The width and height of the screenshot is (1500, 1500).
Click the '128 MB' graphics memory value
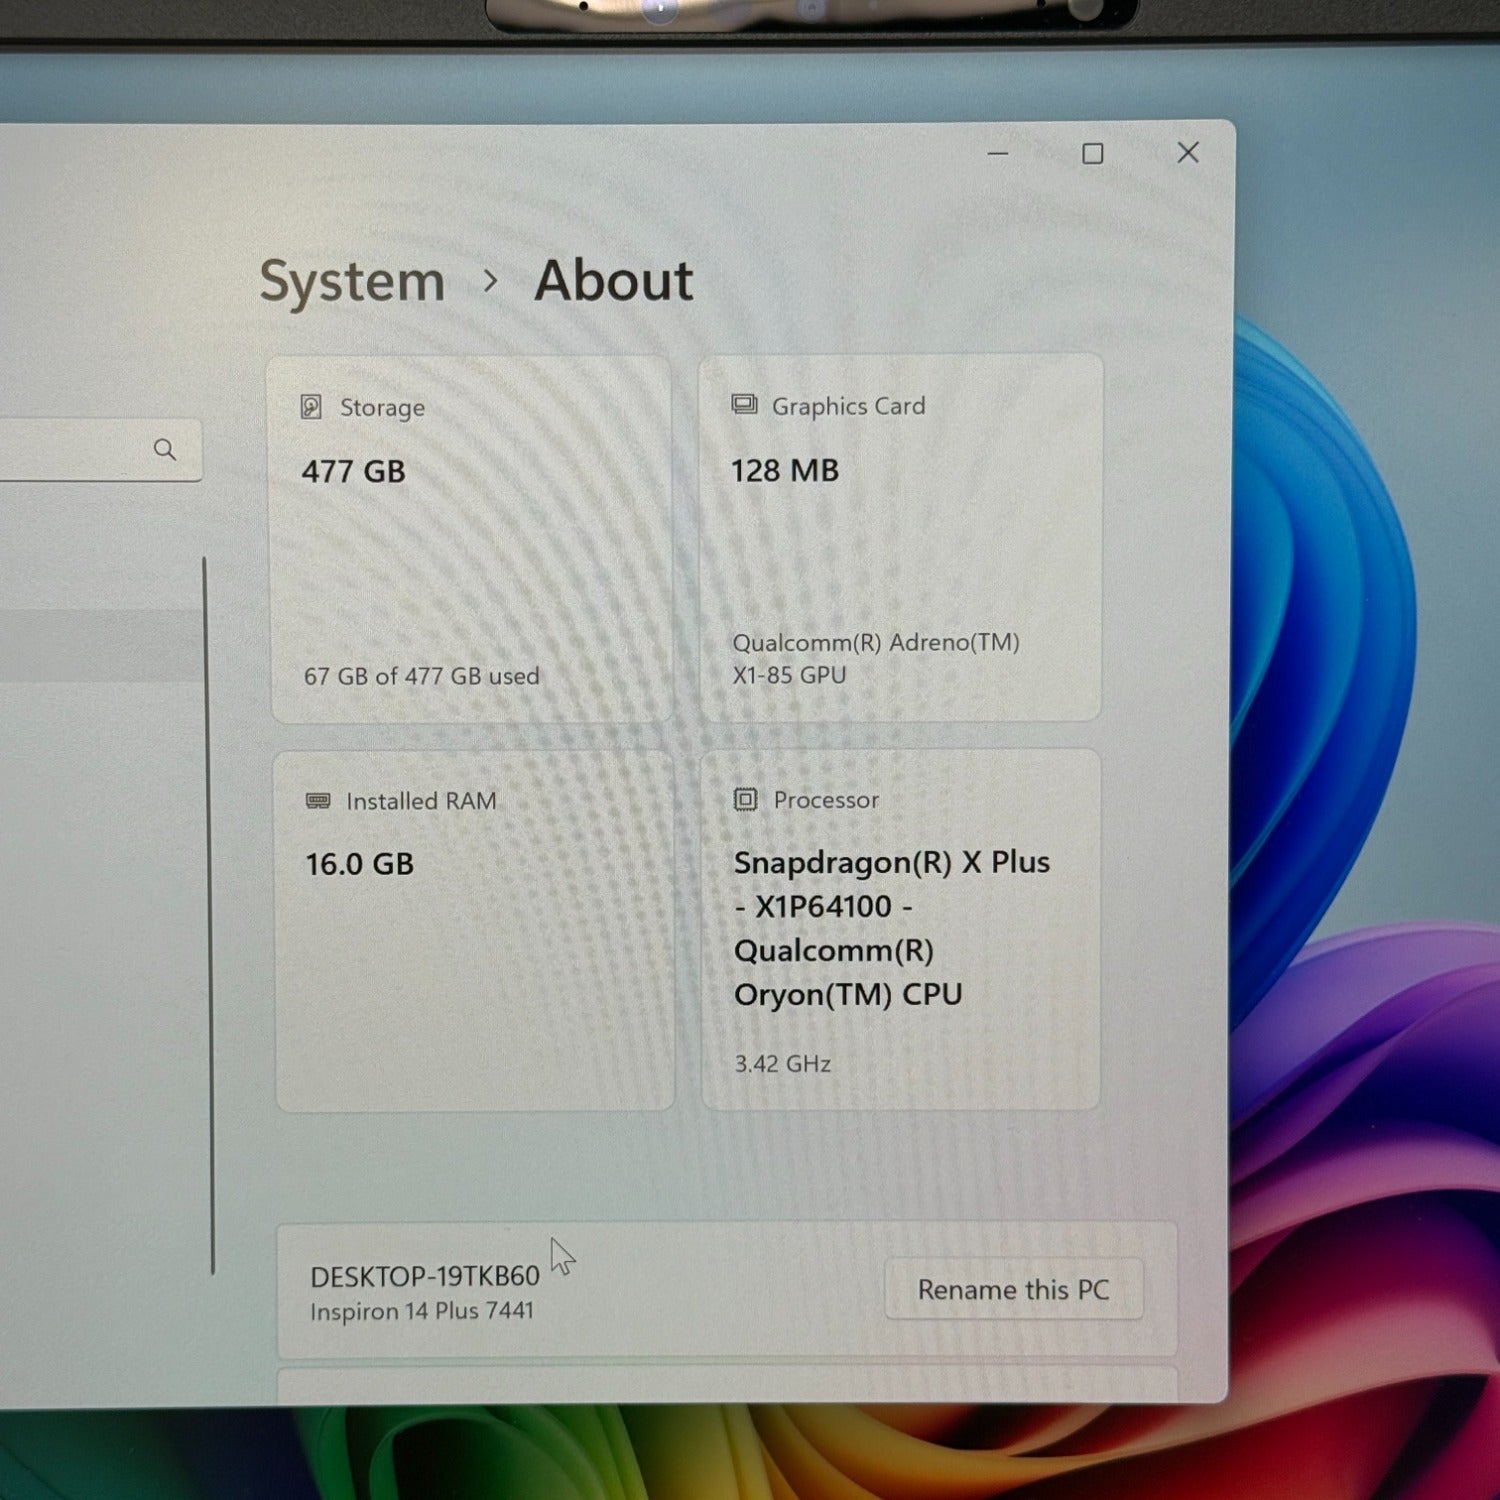(785, 470)
